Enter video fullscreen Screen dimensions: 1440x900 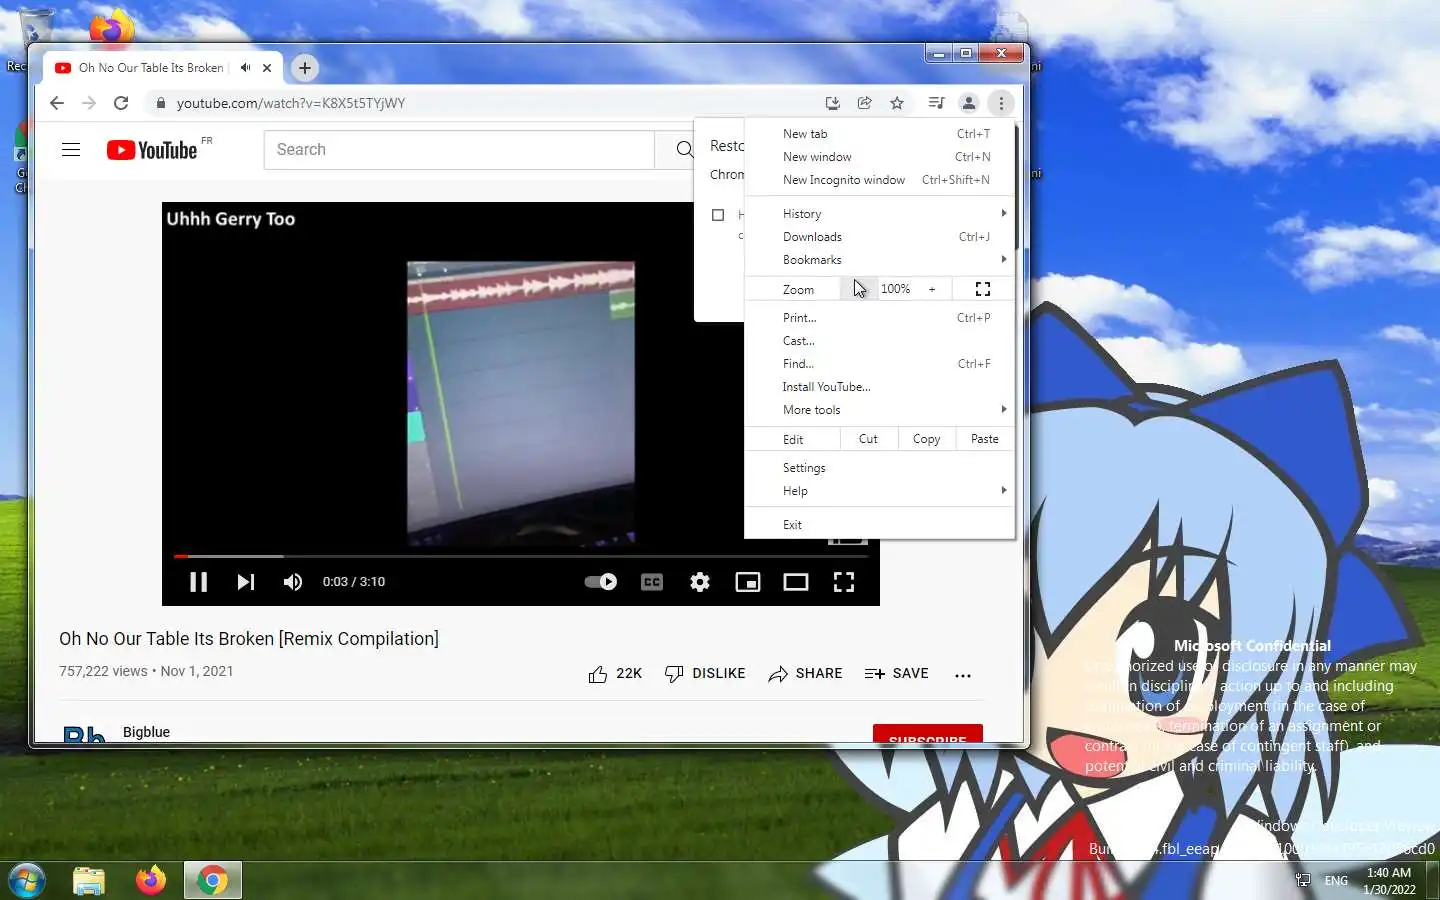pyautogui.click(x=844, y=582)
